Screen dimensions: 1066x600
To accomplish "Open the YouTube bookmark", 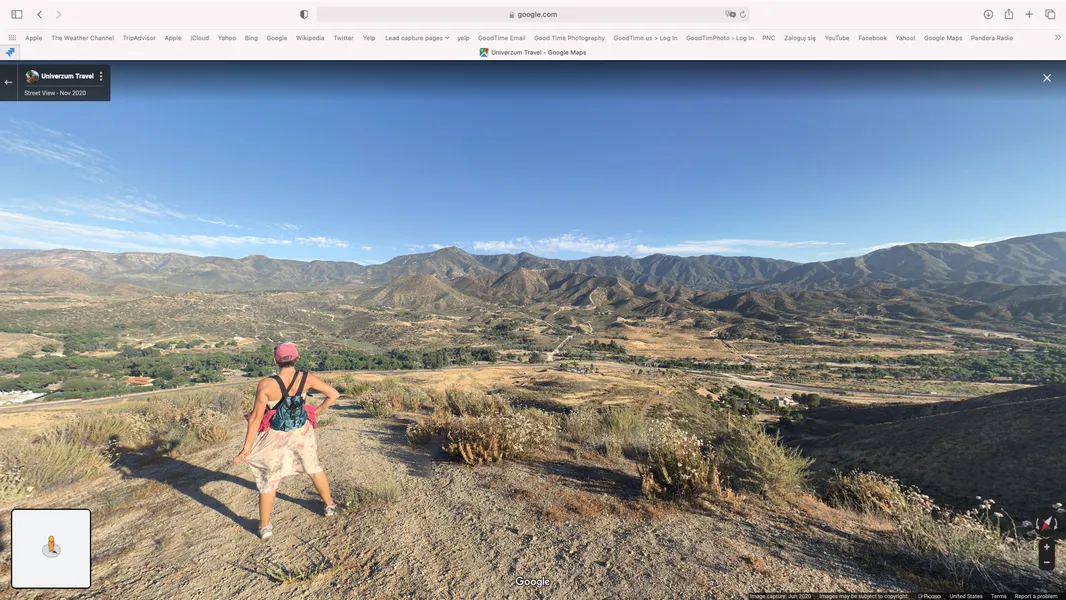I will pyautogui.click(x=836, y=38).
